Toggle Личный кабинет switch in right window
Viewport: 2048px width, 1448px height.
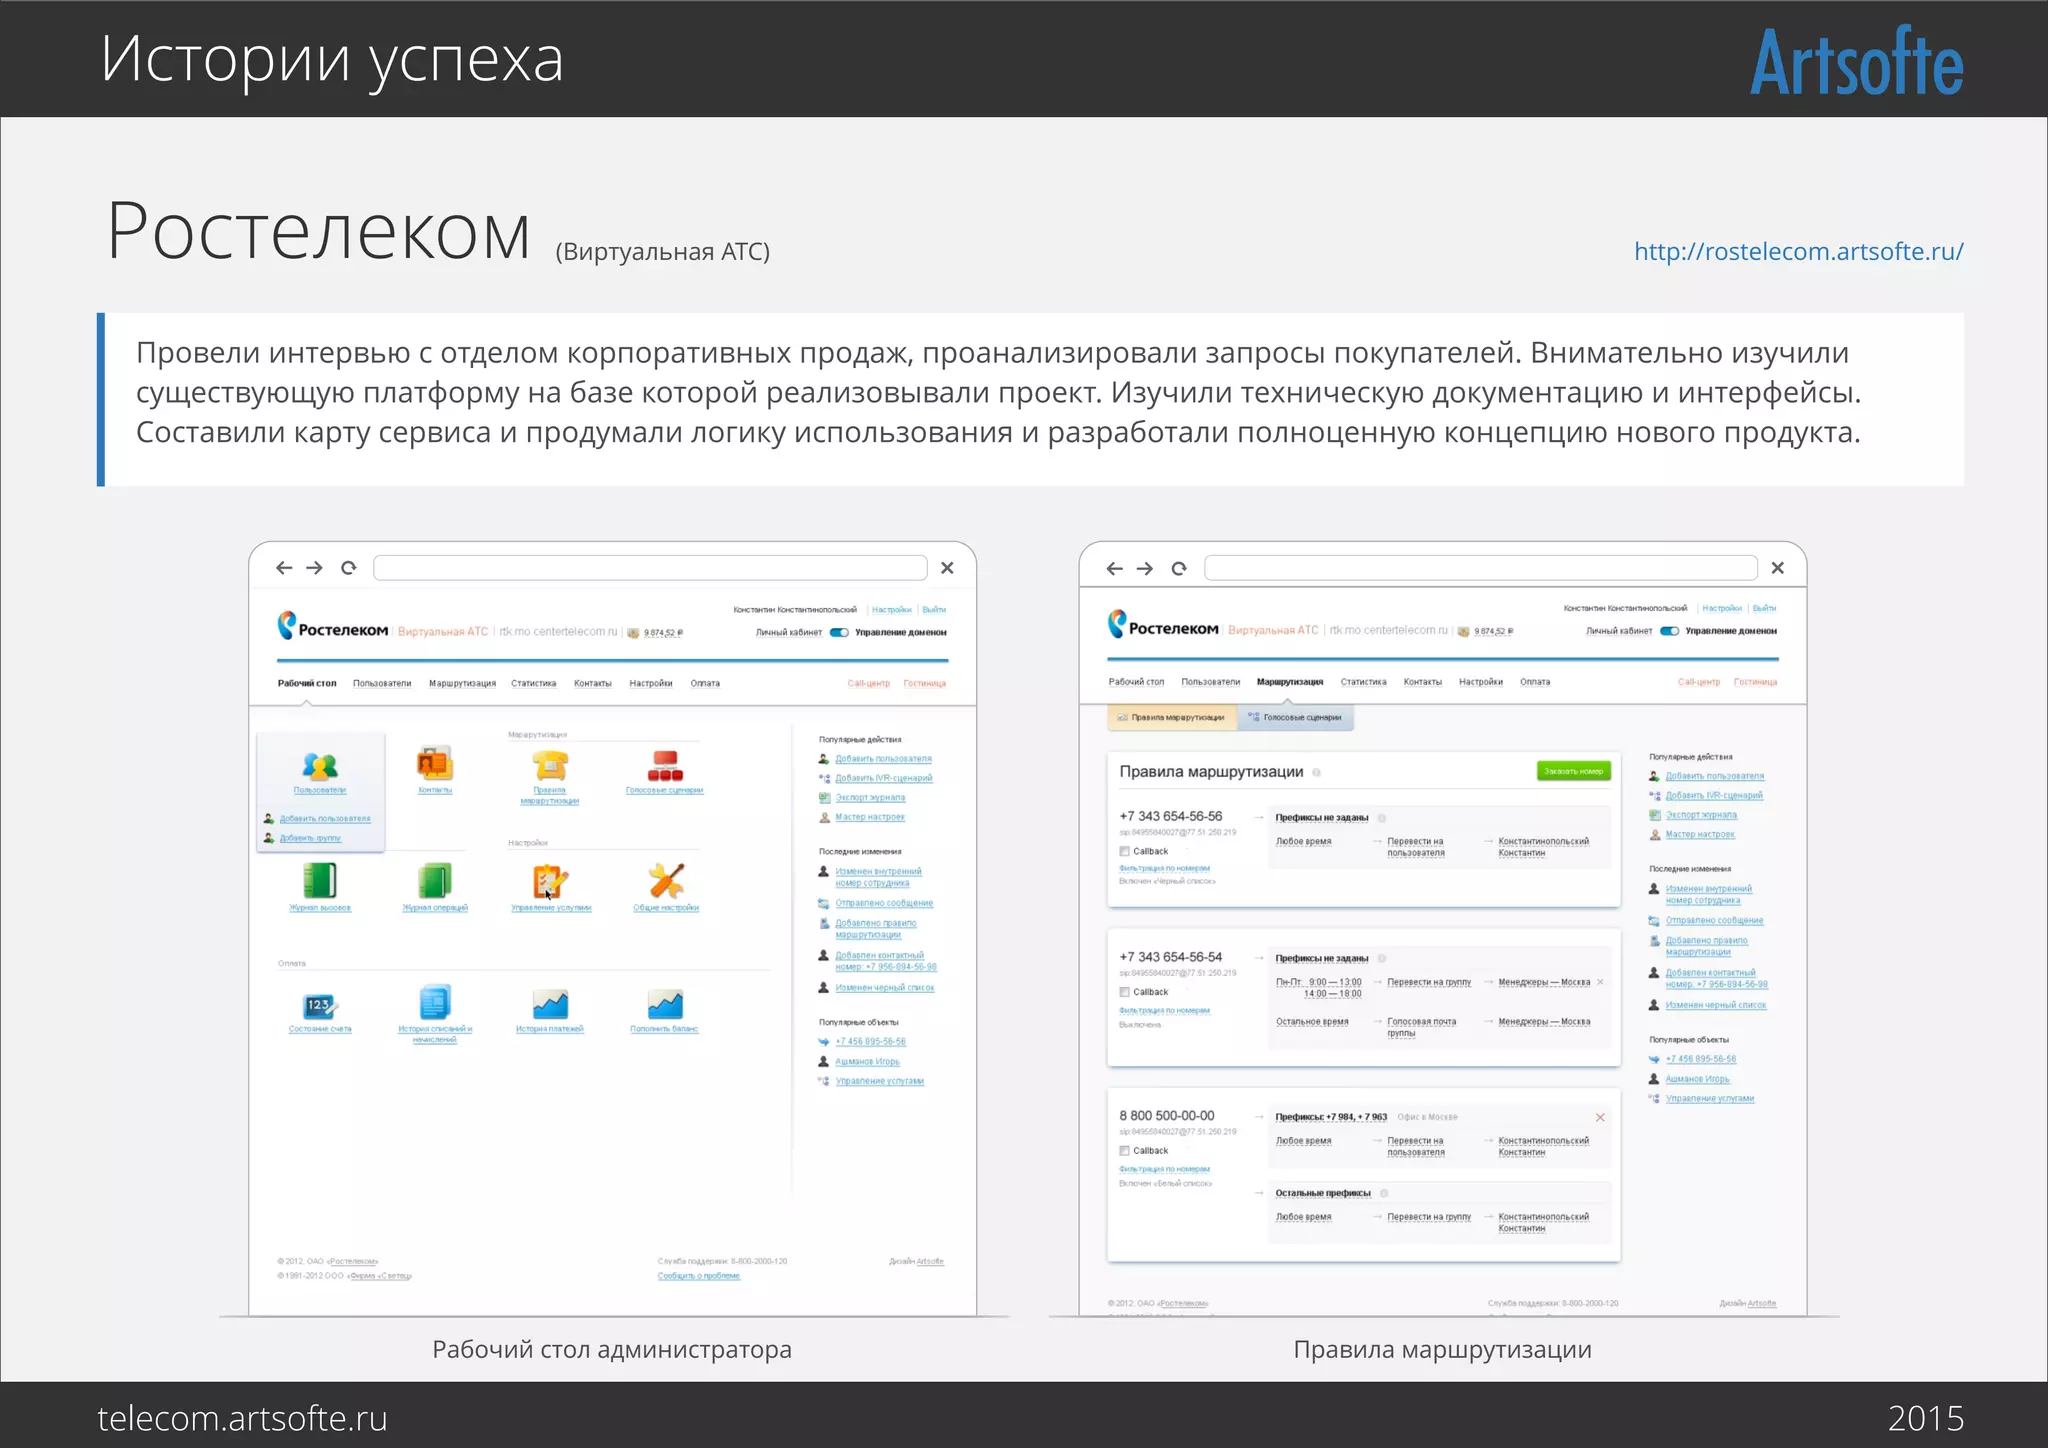click(1669, 631)
